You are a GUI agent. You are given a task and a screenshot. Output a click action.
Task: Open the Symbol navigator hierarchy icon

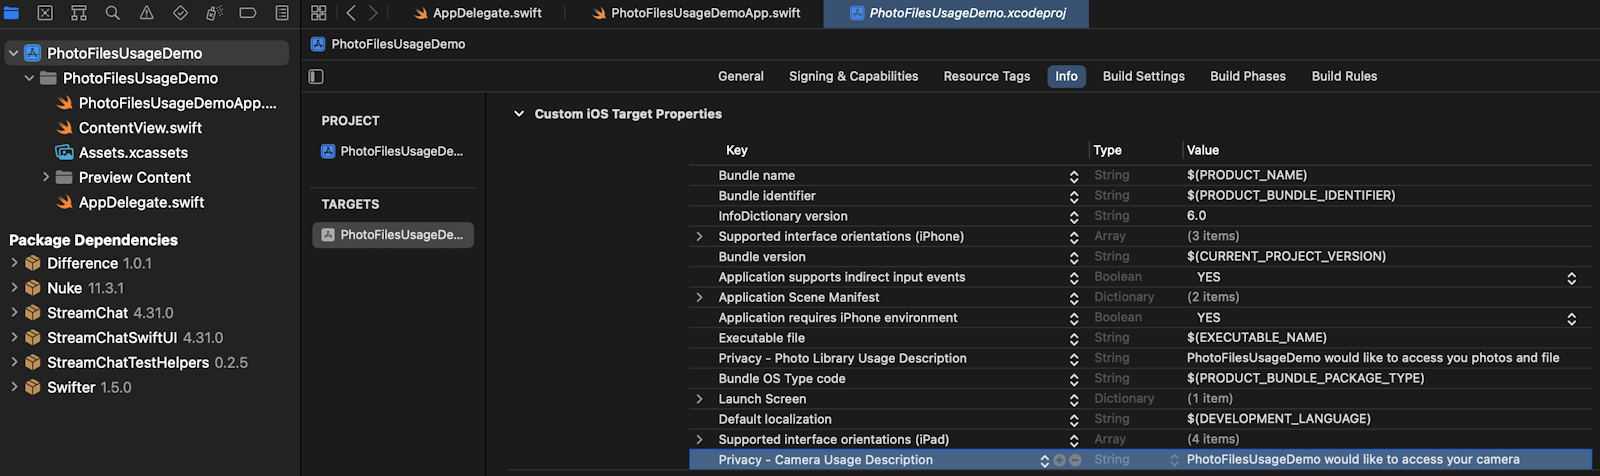click(x=79, y=13)
